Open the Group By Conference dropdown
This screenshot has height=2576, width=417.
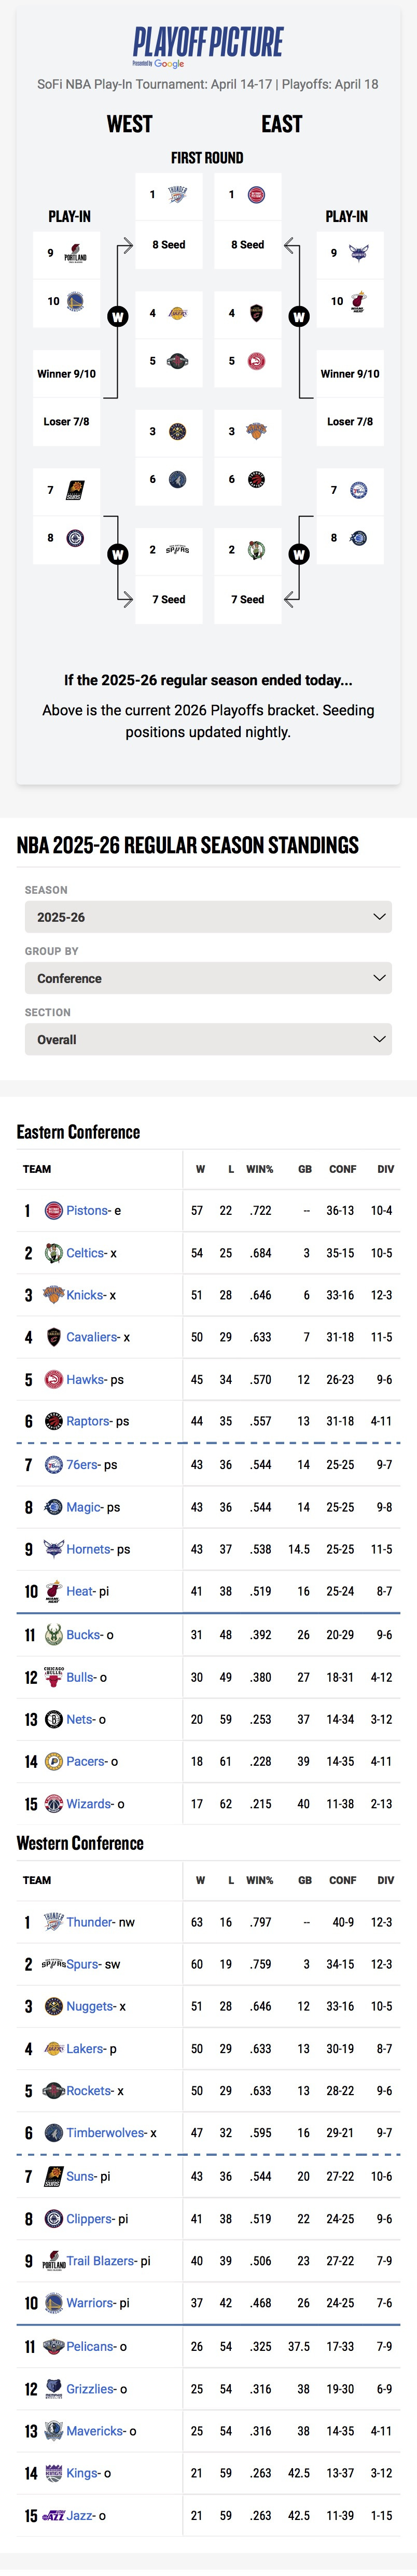coord(208,978)
